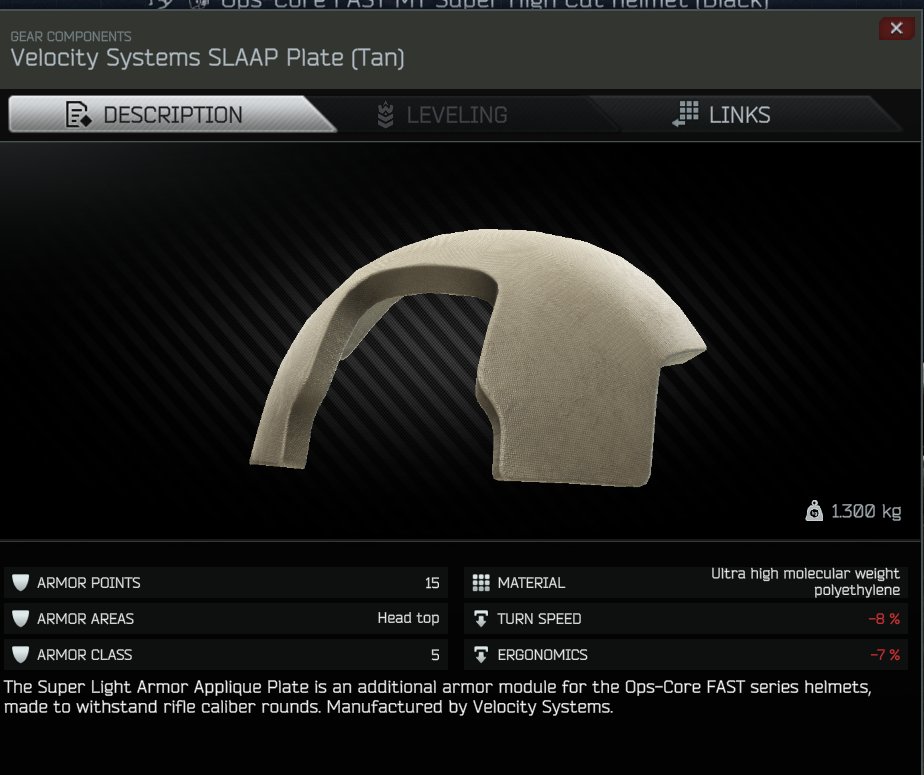Click the 'ERGONOMICS' label
The height and width of the screenshot is (775, 924).
coord(542,655)
